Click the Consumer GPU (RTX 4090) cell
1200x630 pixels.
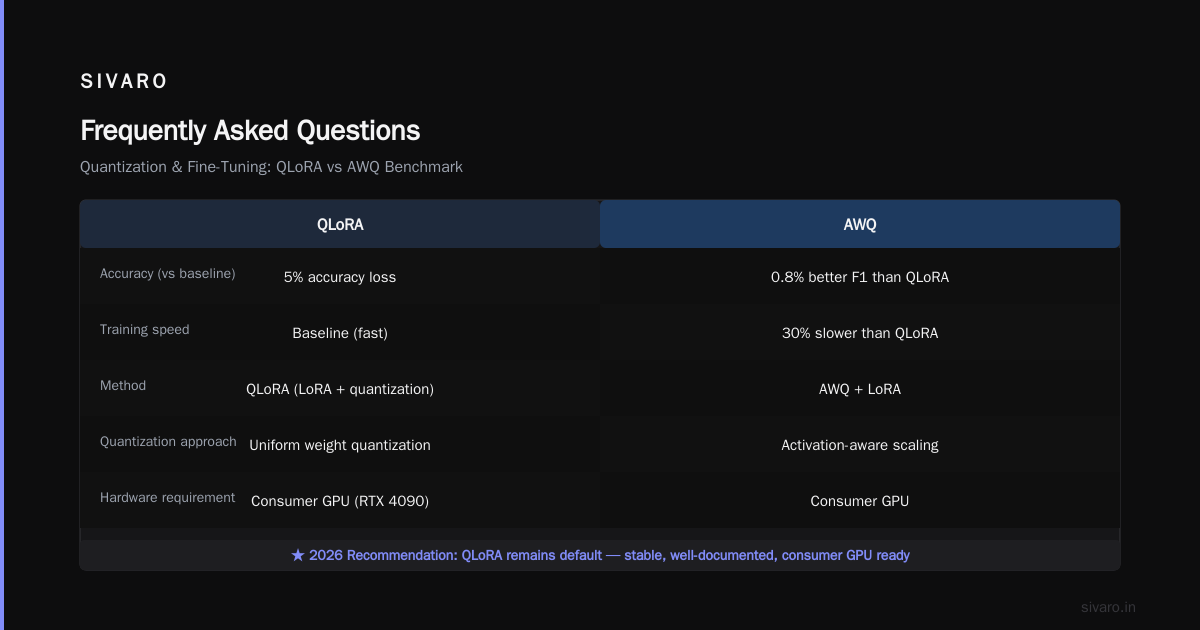(340, 501)
